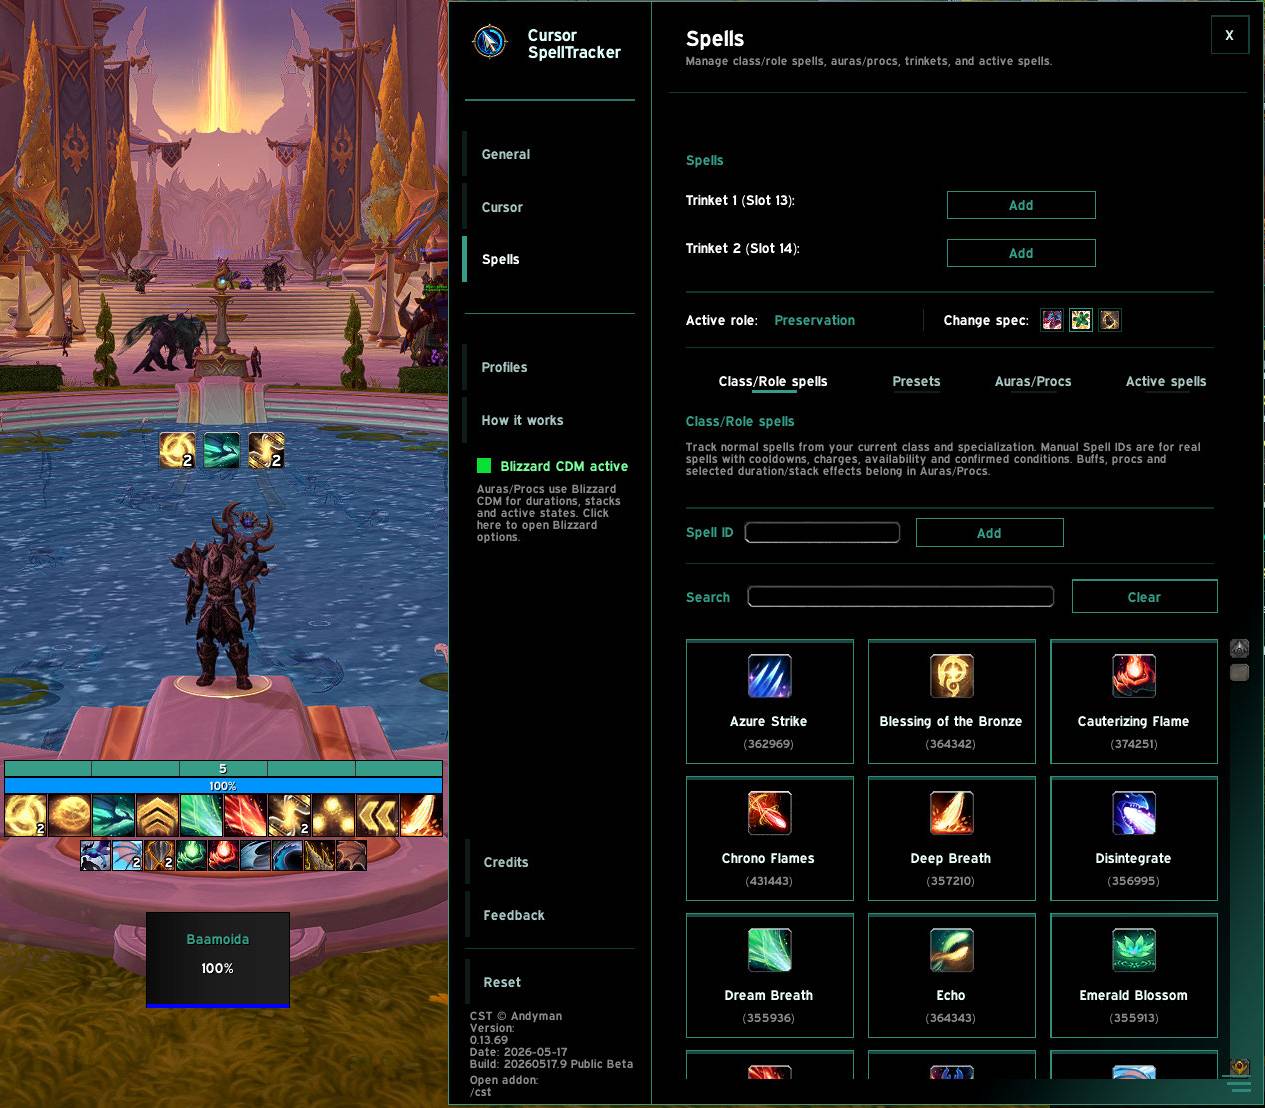
Task: Click the golden spikes icon in lower action bar
Action: tap(319, 856)
